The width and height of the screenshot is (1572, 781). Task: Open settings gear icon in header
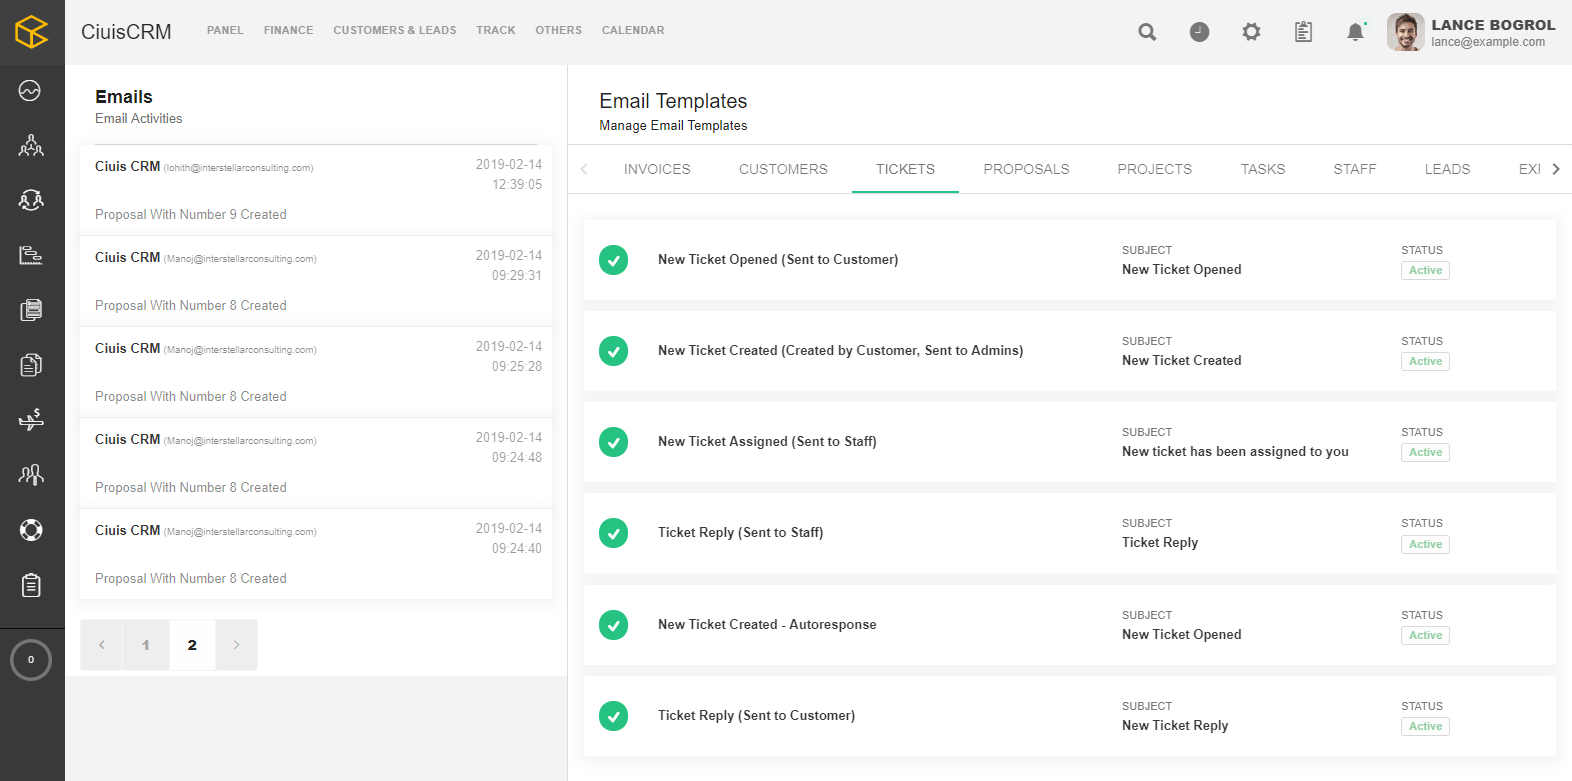tap(1251, 32)
